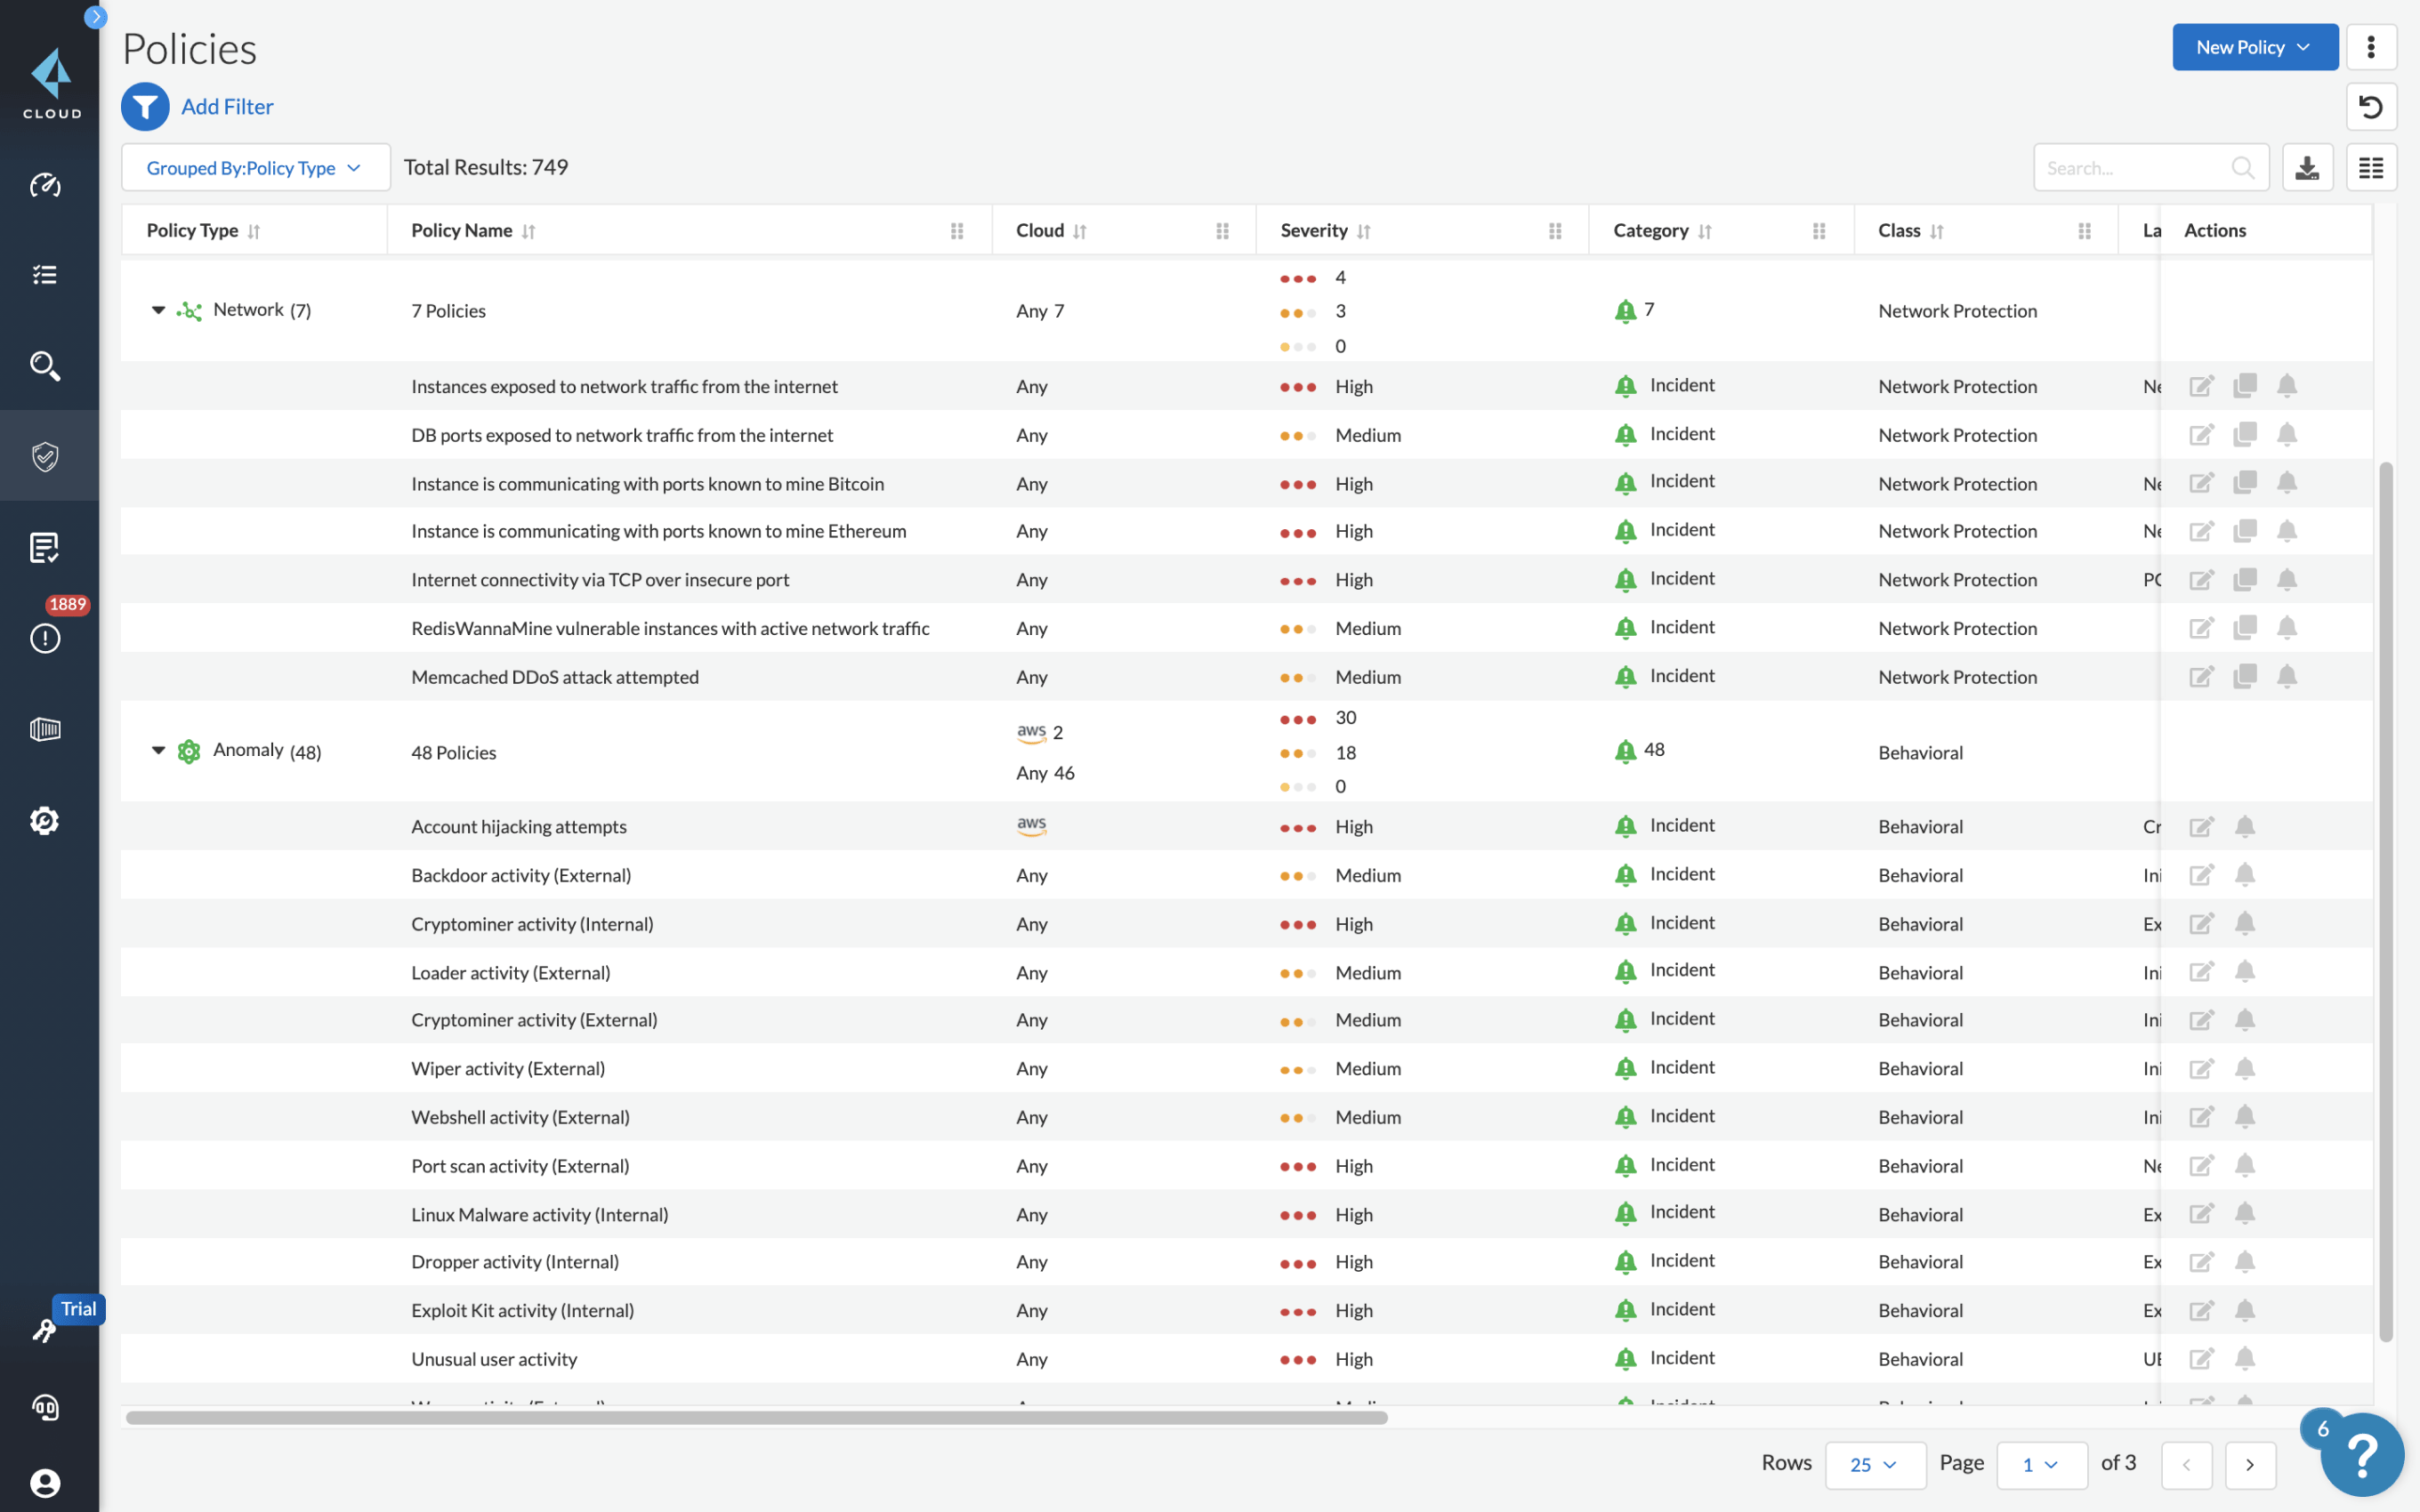
Task: Expand the Rows per page dropdown showing 25
Action: point(1875,1463)
